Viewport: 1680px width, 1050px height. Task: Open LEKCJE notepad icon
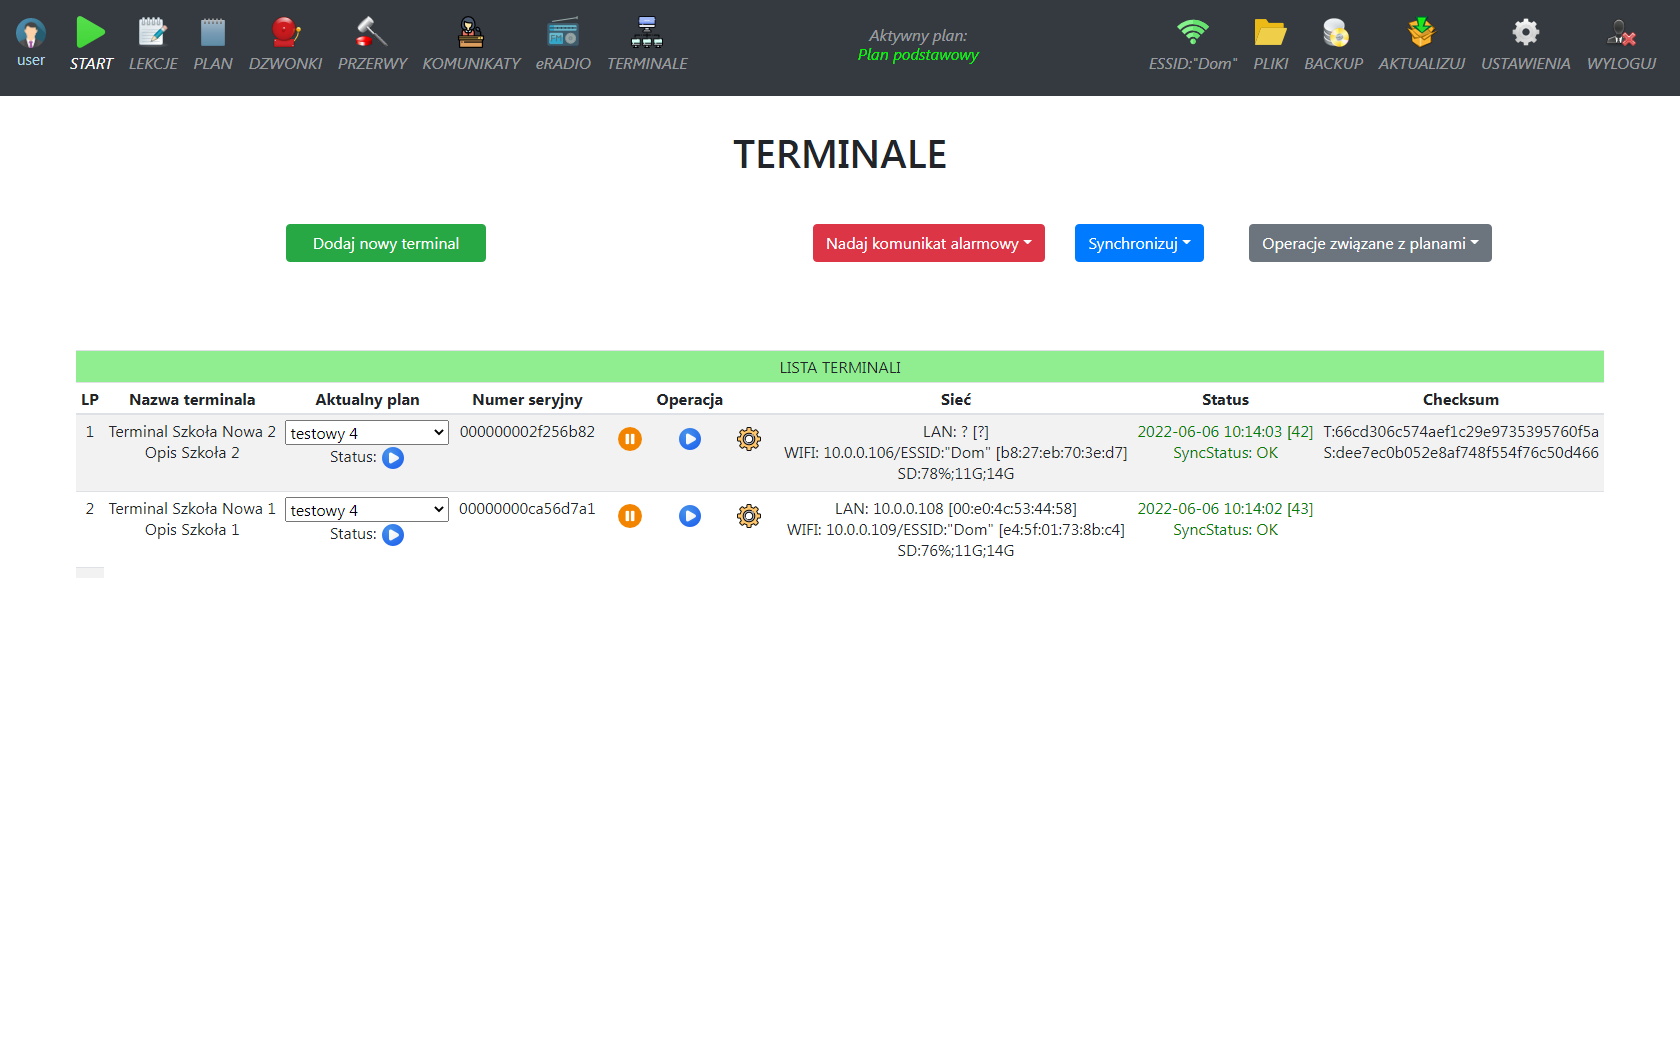(x=153, y=32)
